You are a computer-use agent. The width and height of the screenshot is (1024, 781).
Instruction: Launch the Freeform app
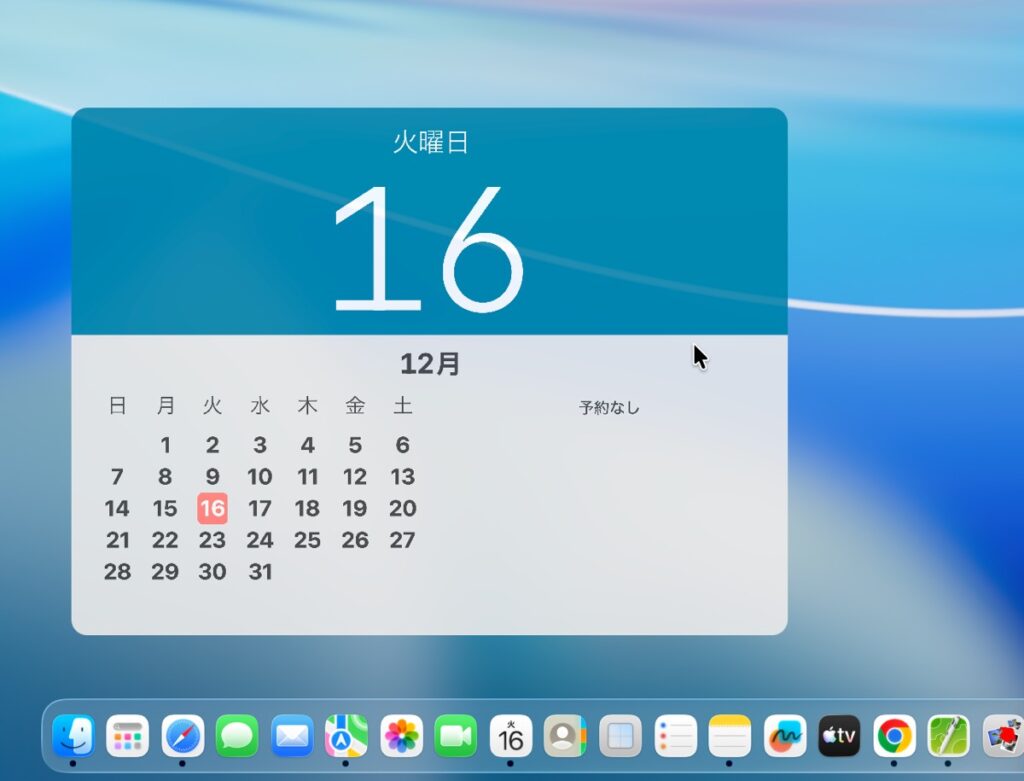[x=784, y=737]
